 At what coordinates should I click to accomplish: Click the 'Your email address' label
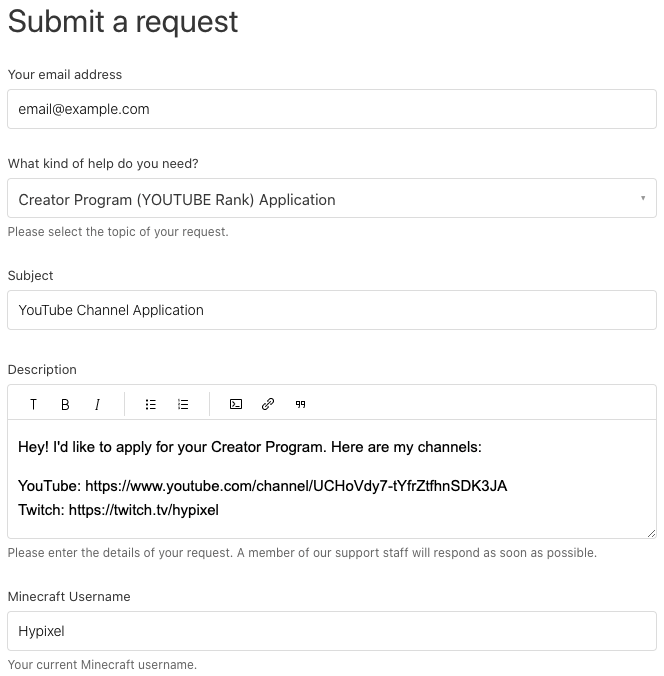(65, 75)
